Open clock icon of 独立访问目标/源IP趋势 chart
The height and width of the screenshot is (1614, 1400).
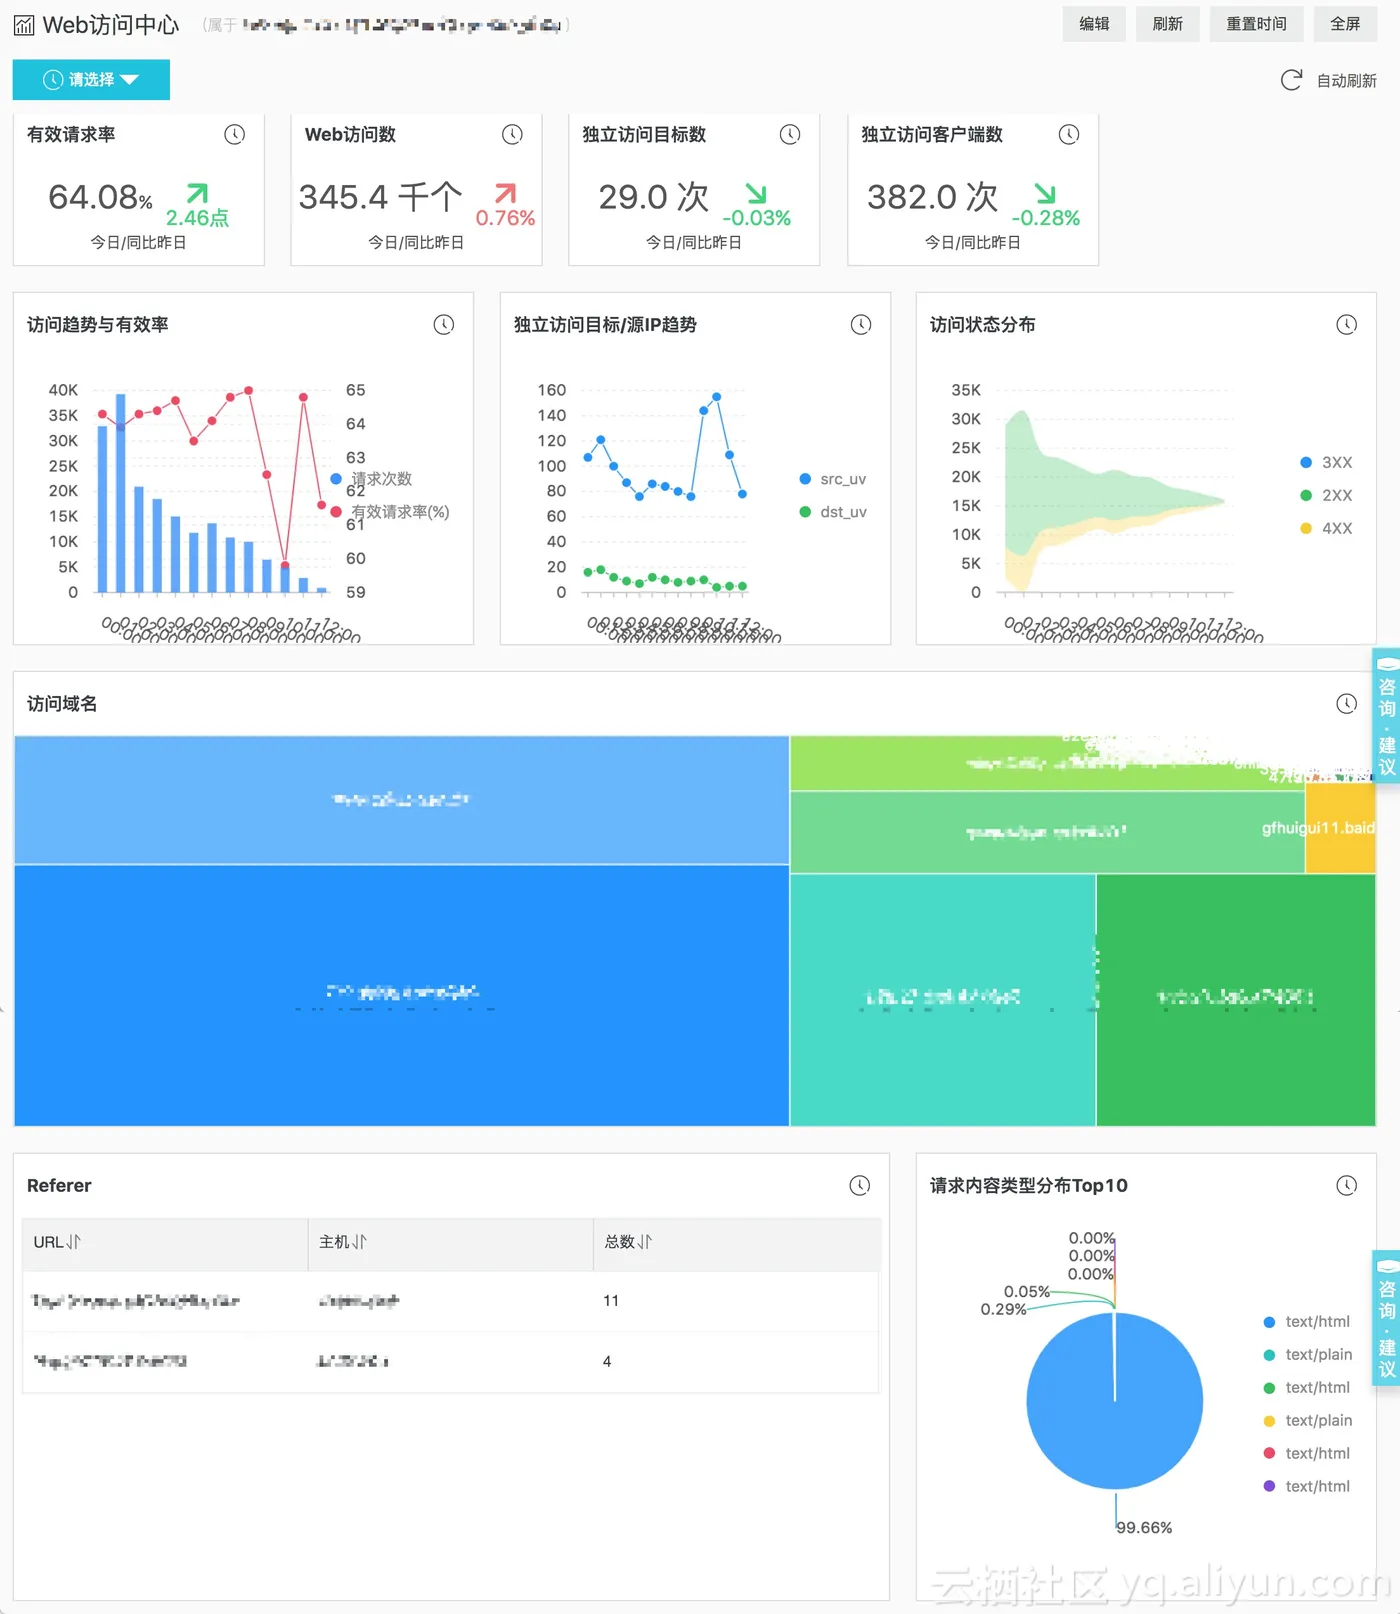pos(861,324)
